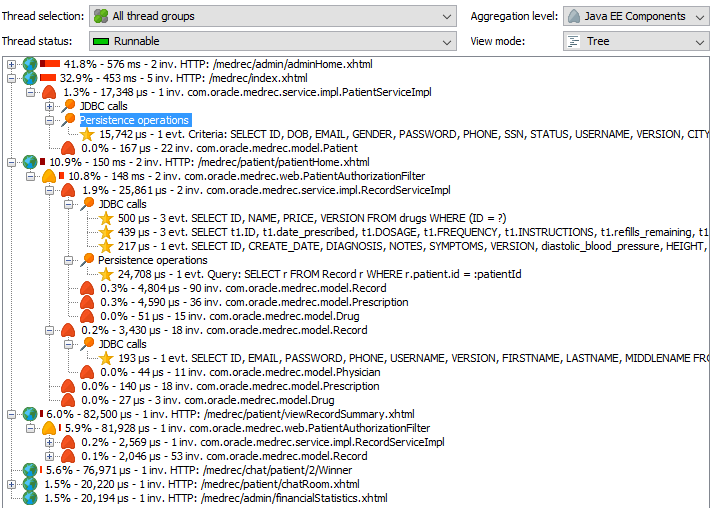Click magnifier icon beside selected Persistence operations
This screenshot has width=712, height=508.
click(x=68, y=120)
